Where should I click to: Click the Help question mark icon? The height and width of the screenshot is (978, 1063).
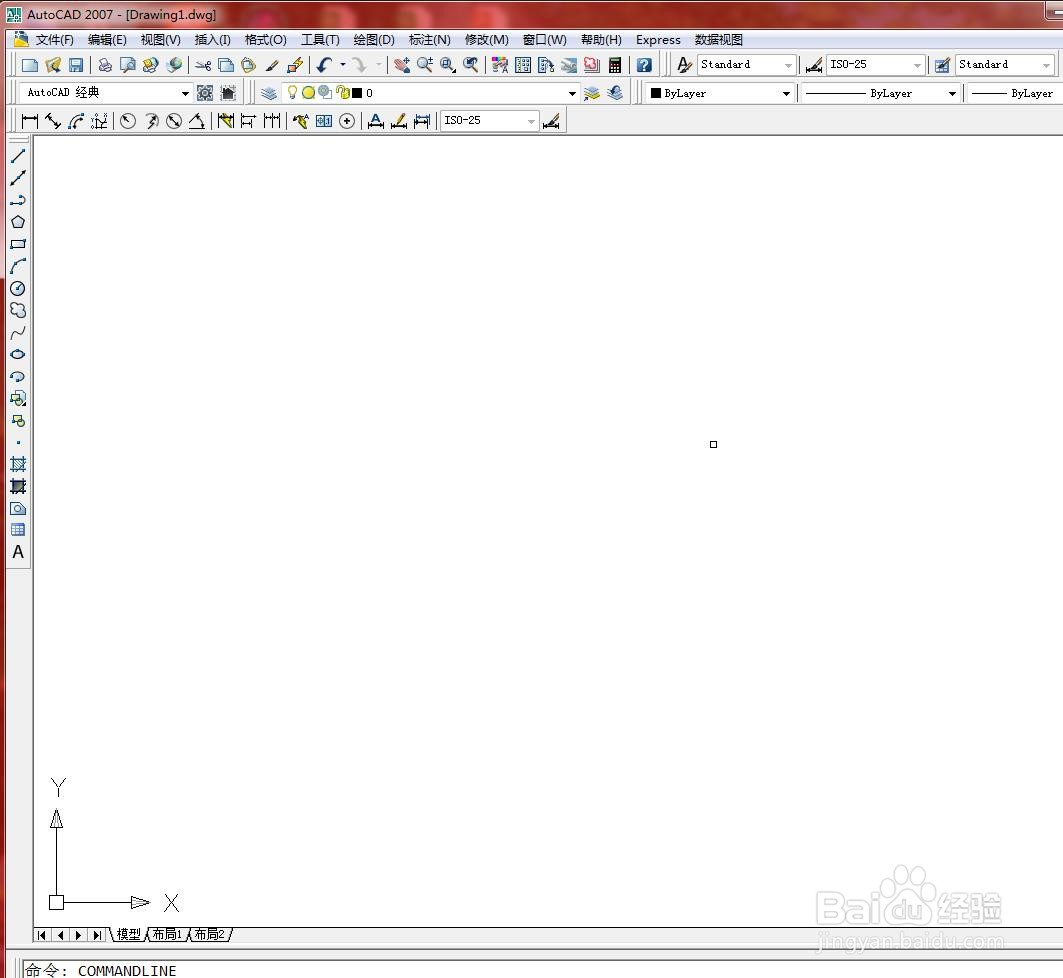coord(644,65)
